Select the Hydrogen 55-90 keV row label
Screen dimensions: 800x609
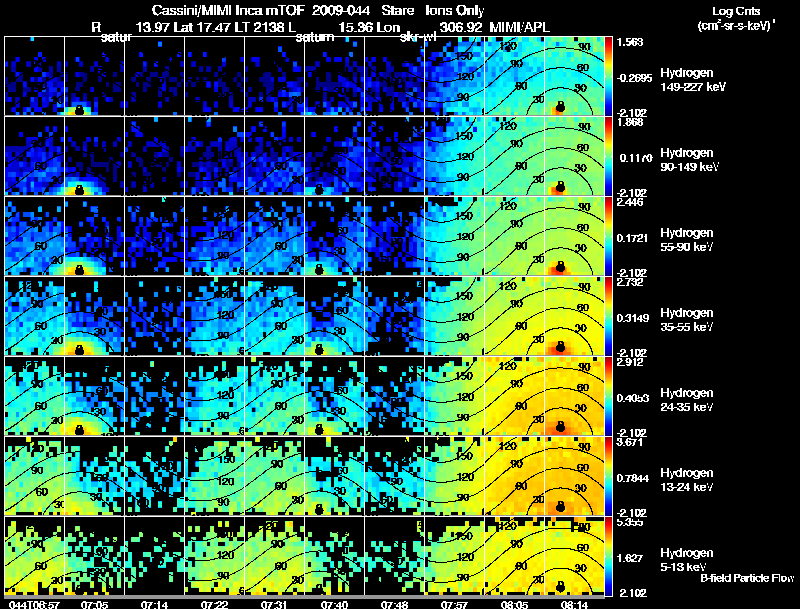coord(687,240)
